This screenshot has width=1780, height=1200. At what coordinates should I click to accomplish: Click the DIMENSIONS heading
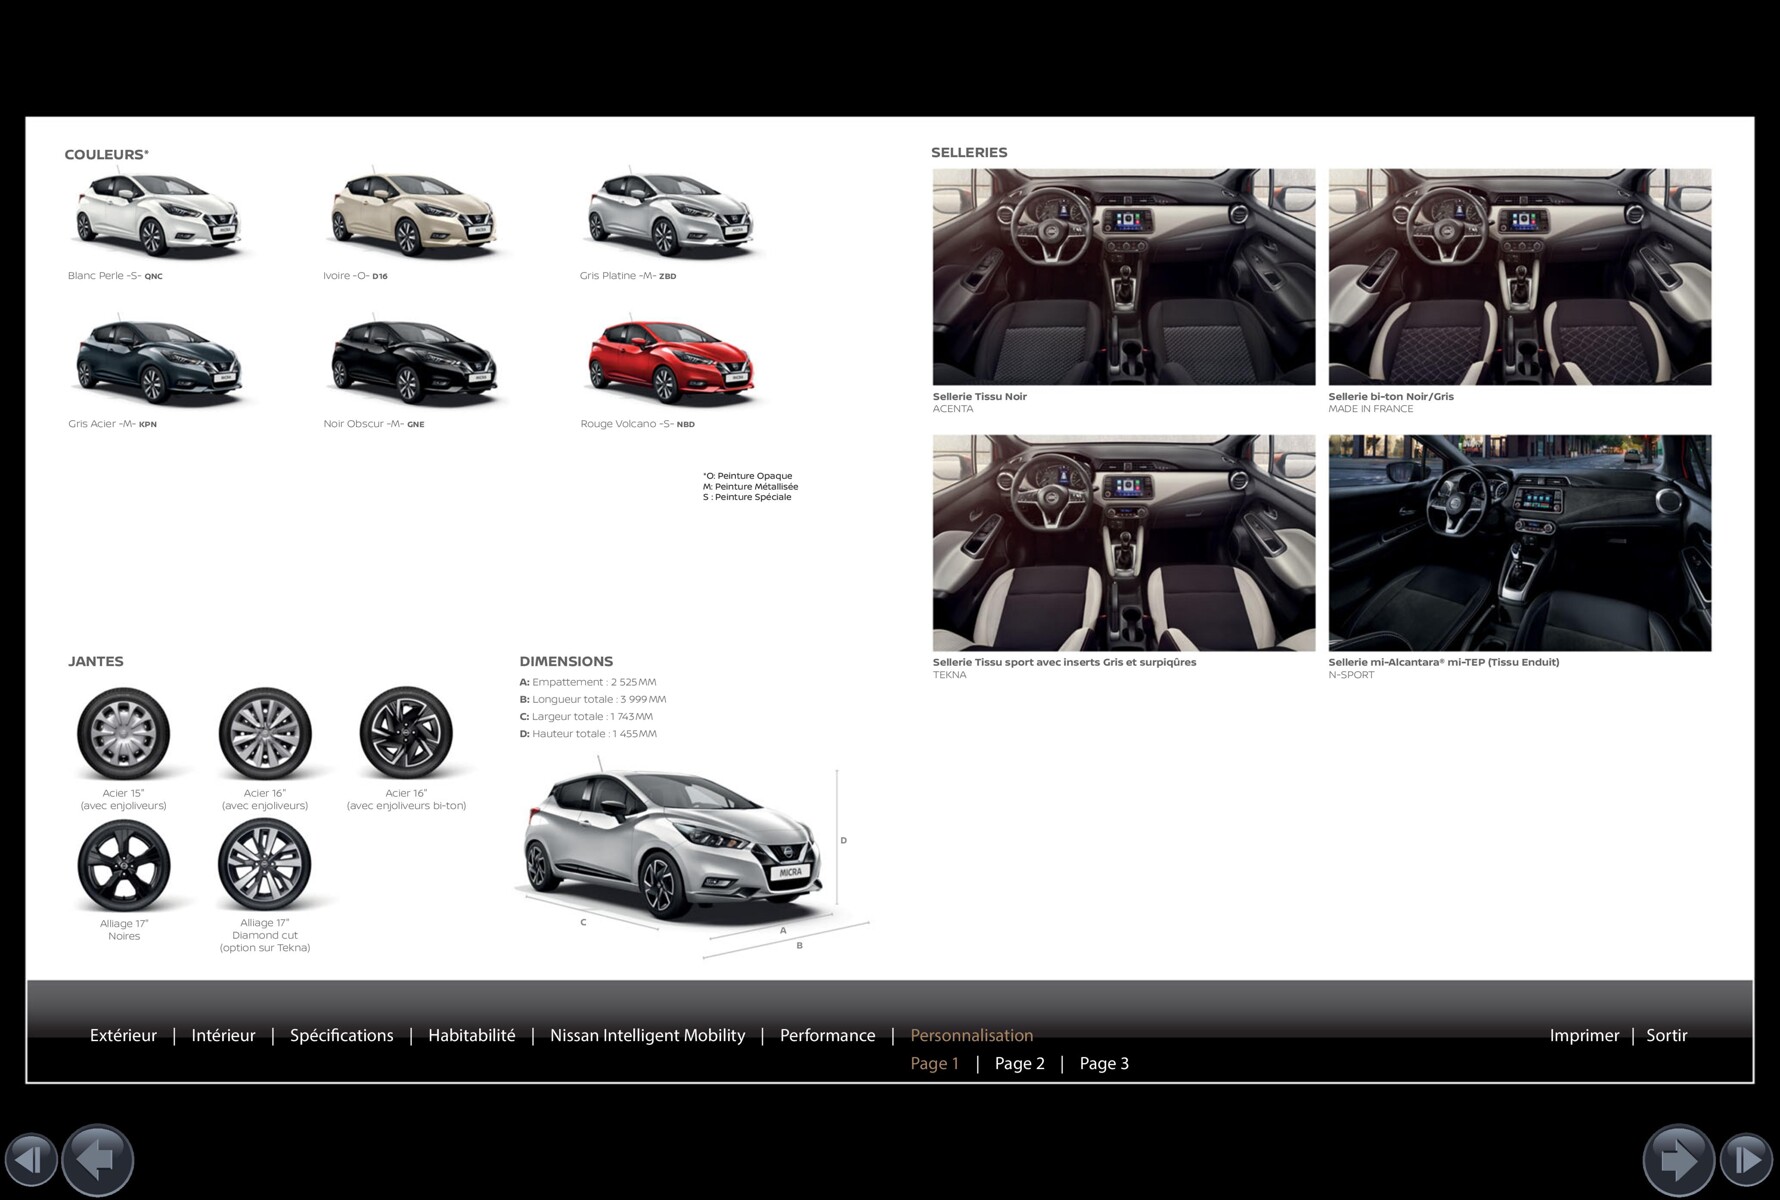point(566,661)
